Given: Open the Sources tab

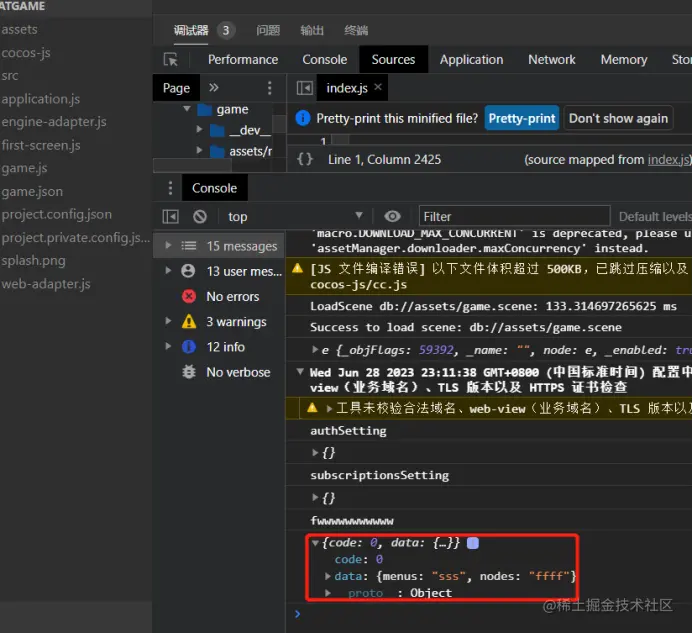Looking at the screenshot, I should click(393, 60).
